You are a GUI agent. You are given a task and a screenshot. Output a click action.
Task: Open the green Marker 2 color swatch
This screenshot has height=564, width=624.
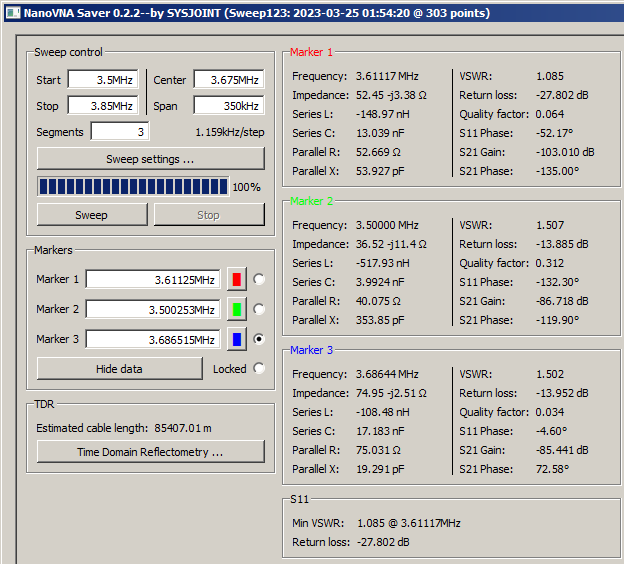click(237, 309)
